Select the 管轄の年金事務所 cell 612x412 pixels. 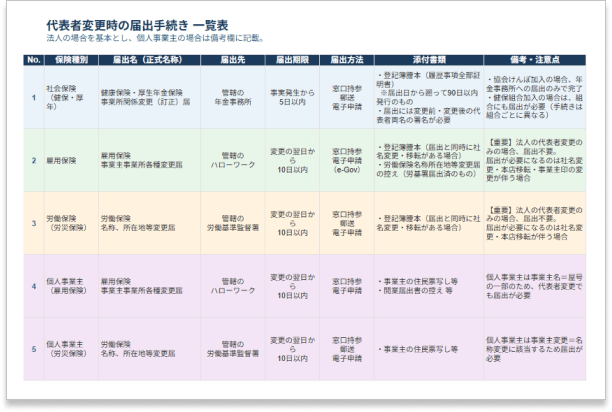point(233,98)
